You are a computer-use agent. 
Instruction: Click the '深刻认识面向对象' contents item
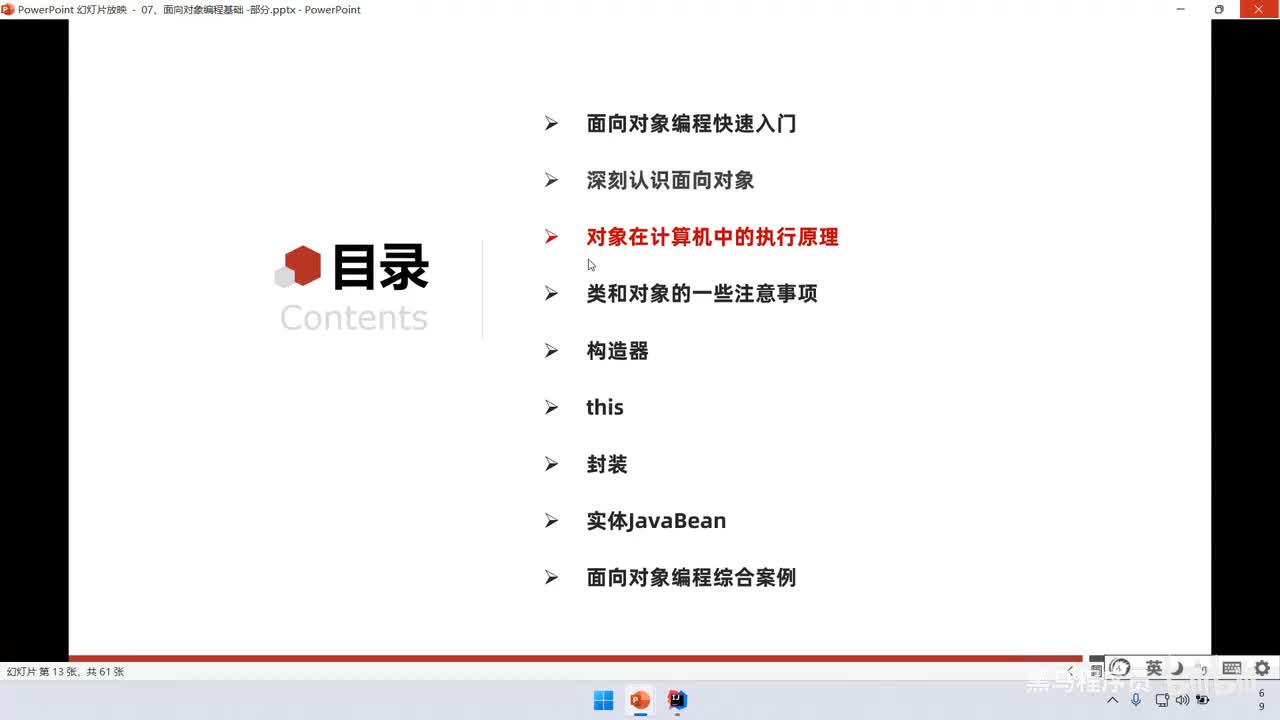pyautogui.click(x=670, y=181)
